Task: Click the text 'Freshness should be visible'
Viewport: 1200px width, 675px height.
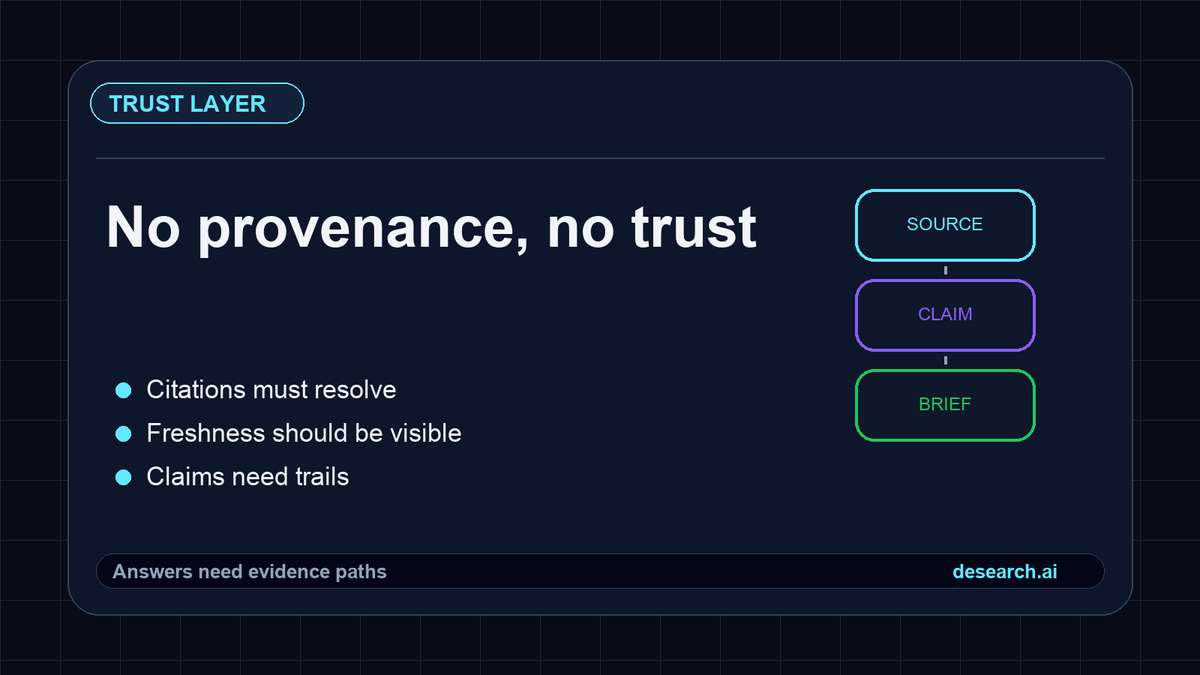Action: point(304,434)
